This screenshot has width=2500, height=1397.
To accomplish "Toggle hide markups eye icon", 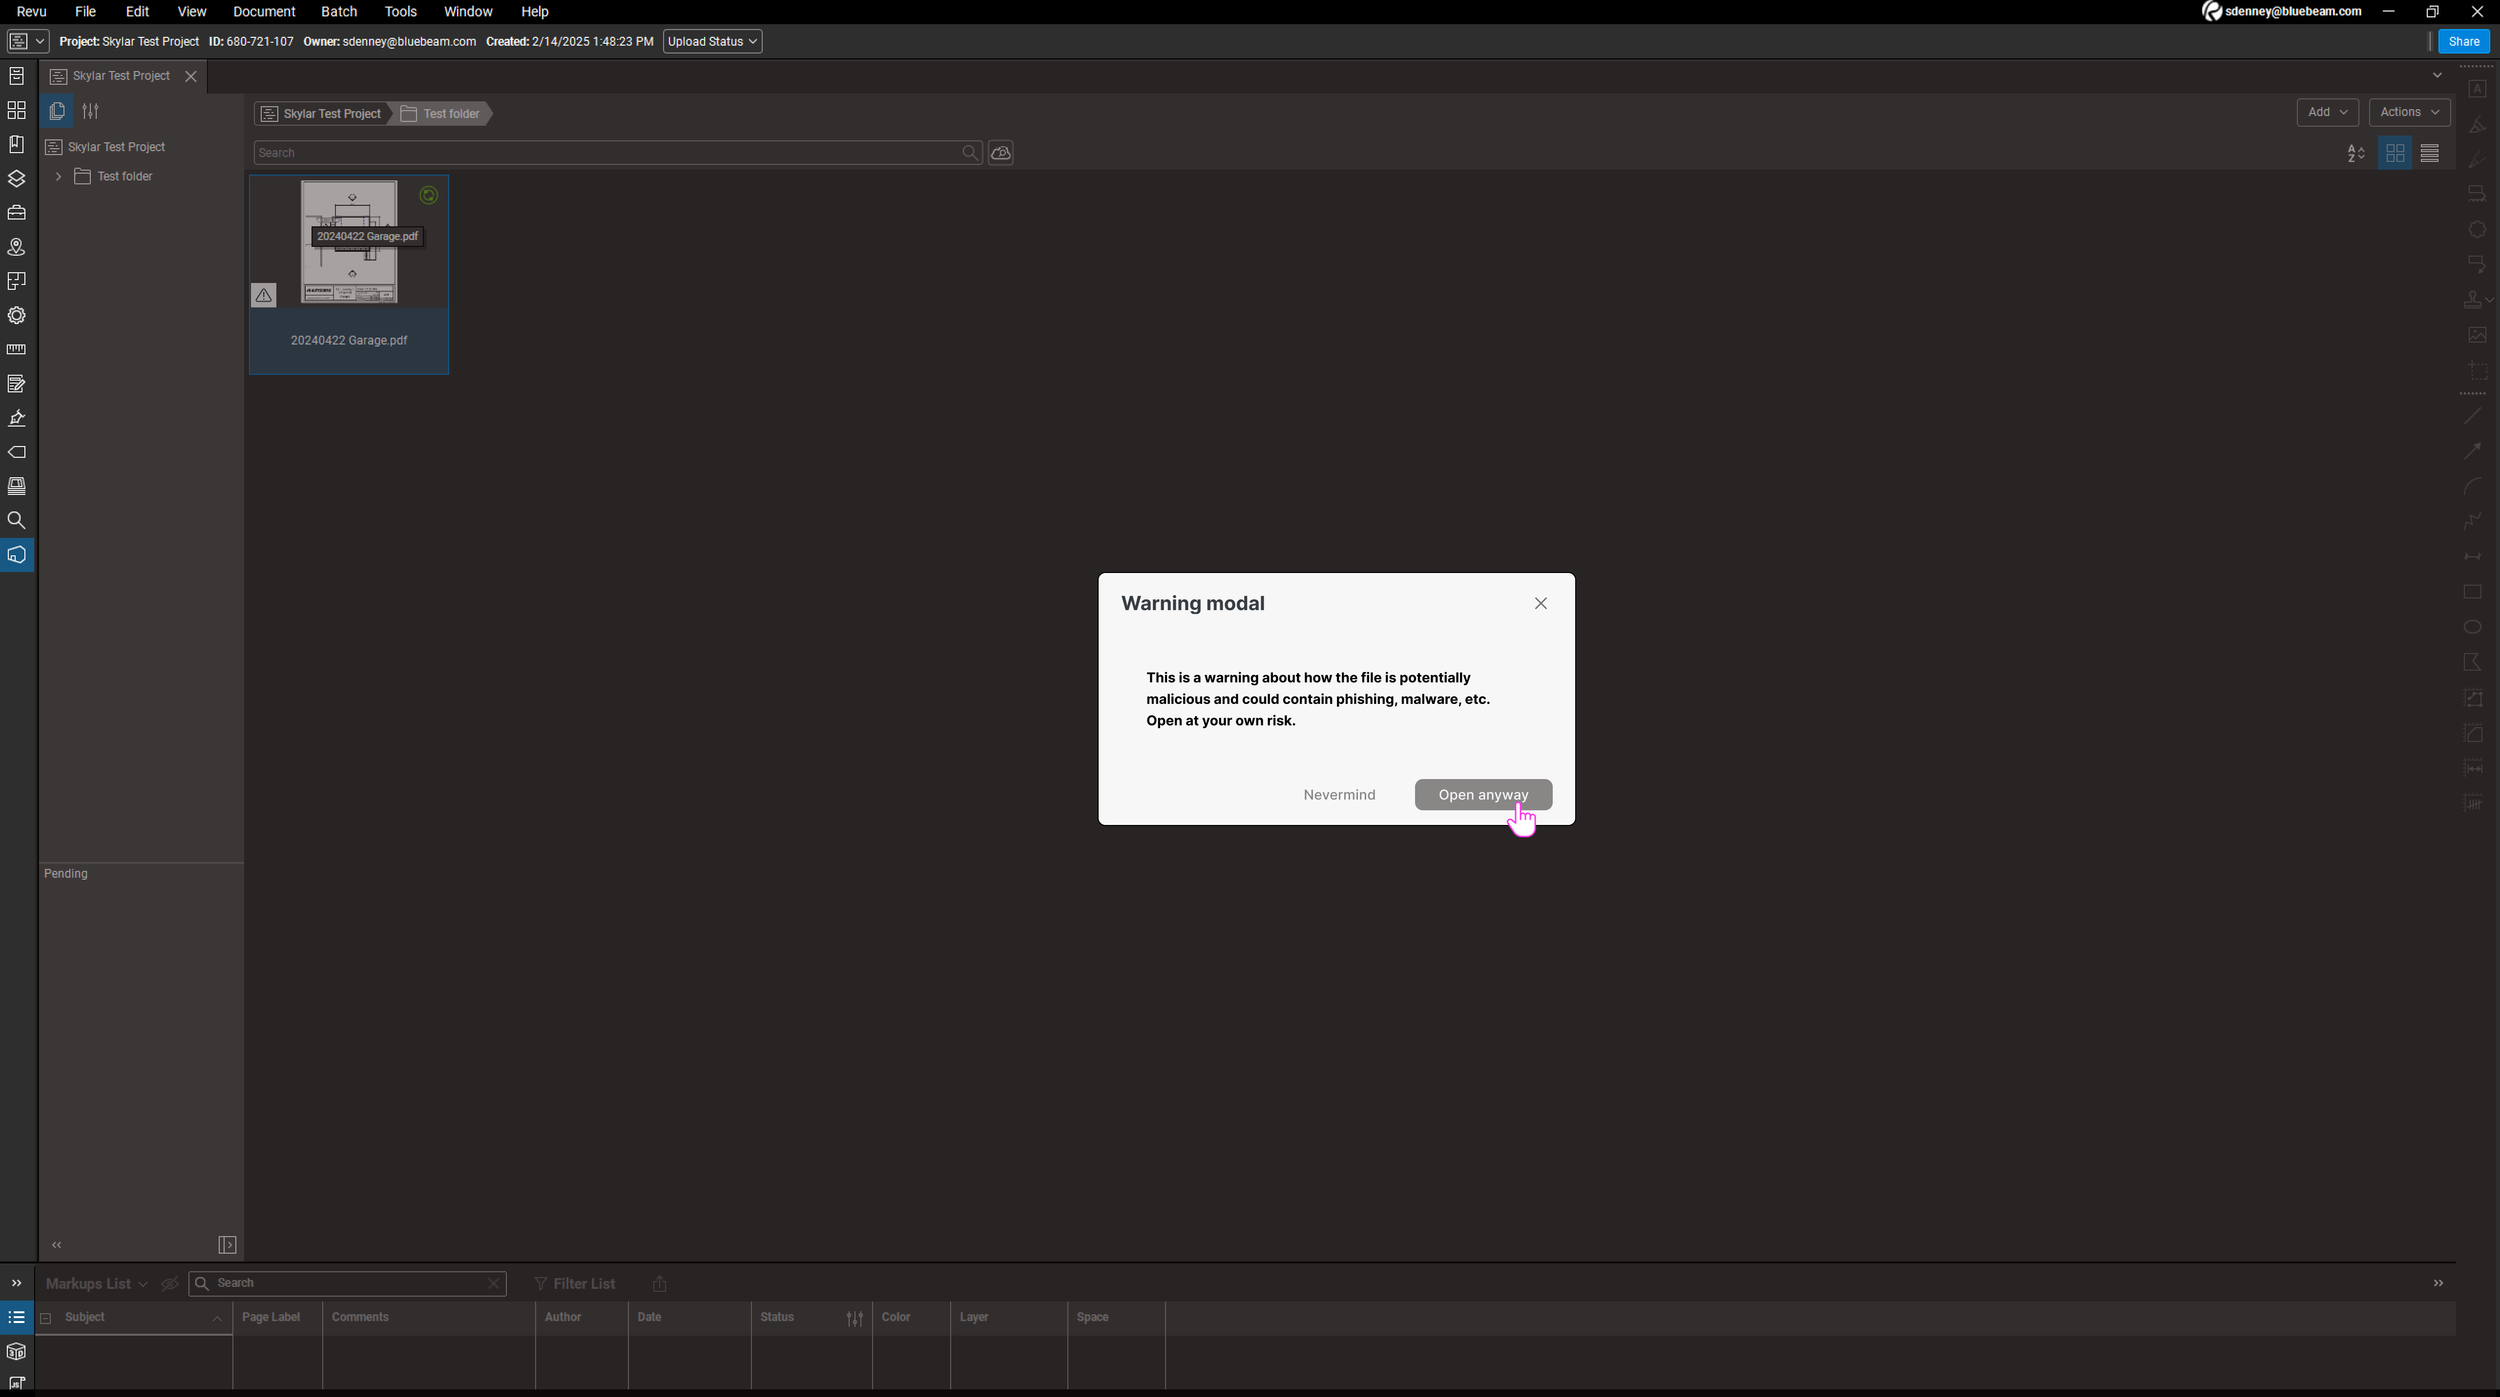I will tap(169, 1283).
